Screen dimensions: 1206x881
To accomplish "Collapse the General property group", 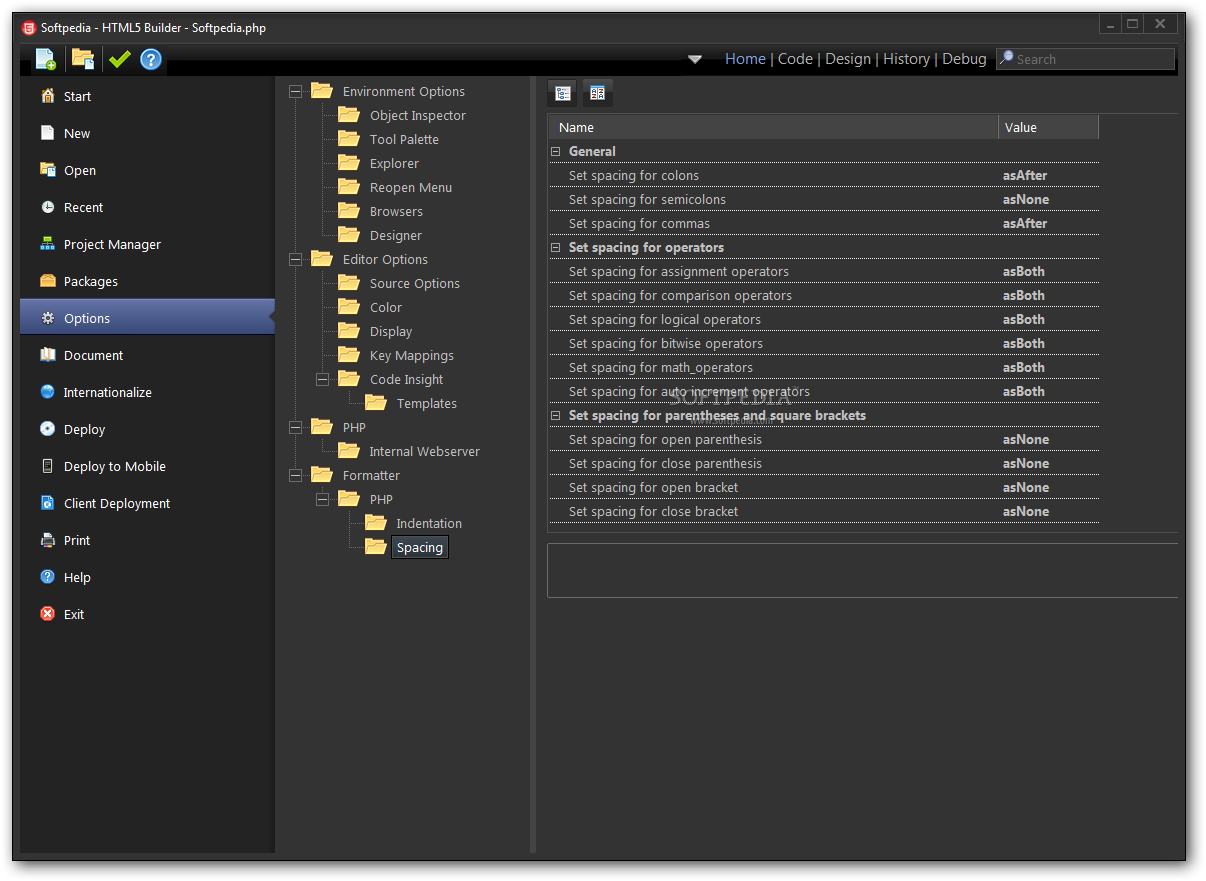I will 555,152.
